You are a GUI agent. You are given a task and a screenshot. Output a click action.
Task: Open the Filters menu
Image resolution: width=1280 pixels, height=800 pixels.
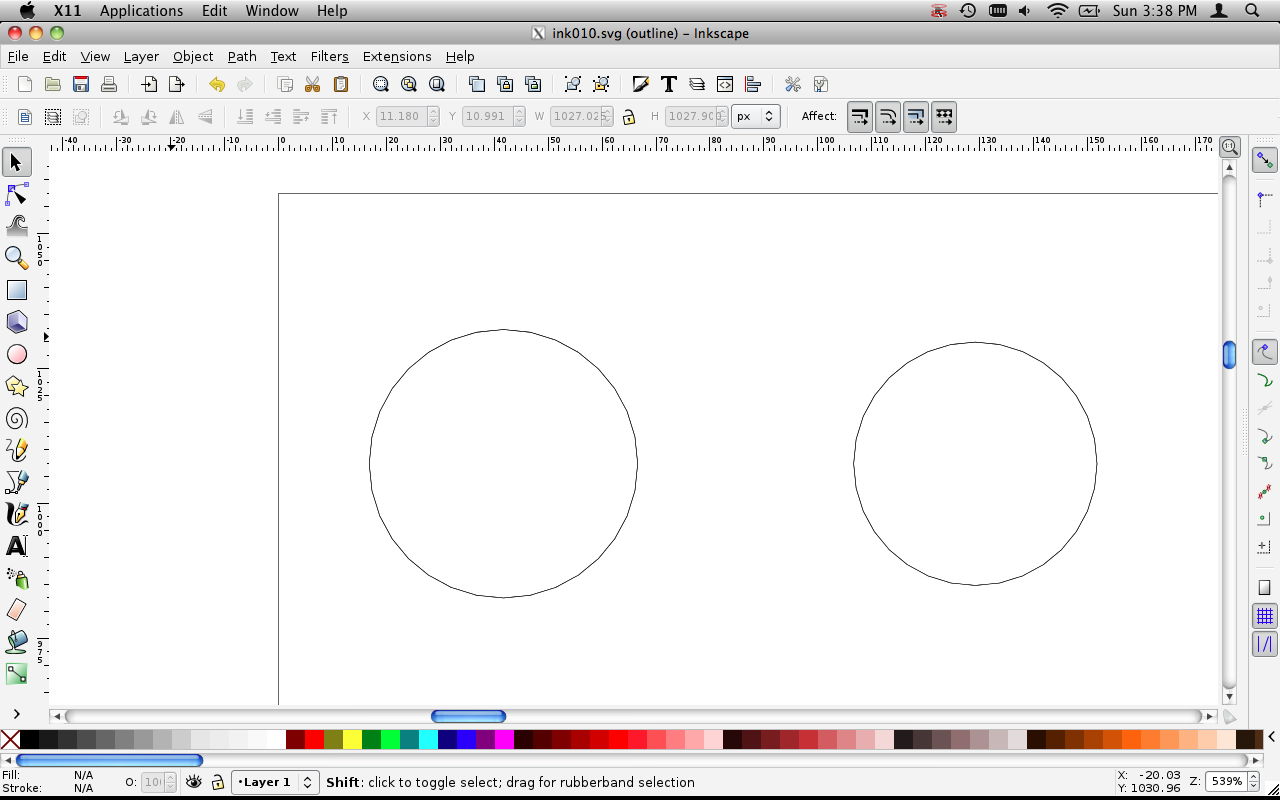[x=329, y=56]
